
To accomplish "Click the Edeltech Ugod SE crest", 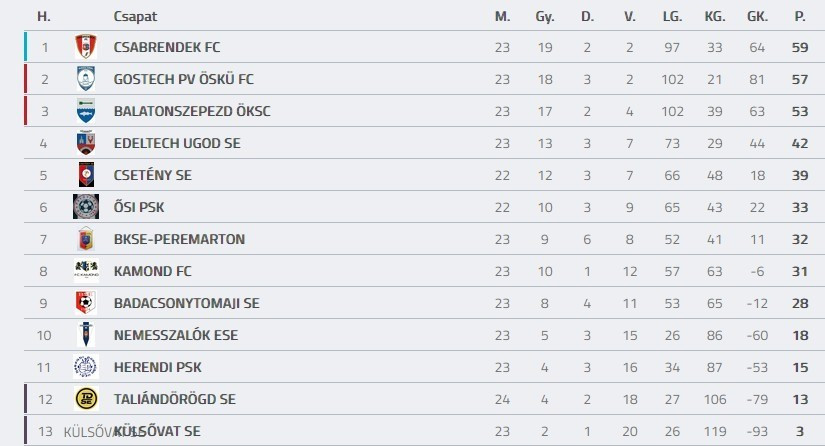I will pos(86,143).
